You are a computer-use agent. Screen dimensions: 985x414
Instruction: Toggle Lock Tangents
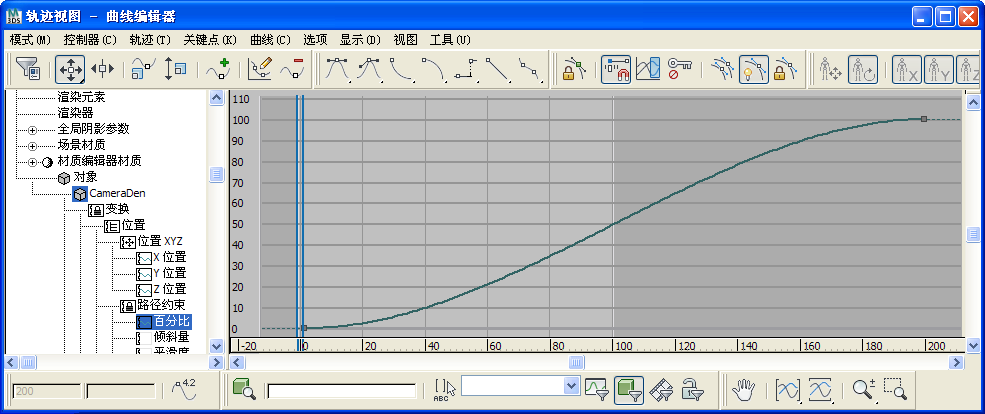[x=785, y=69]
